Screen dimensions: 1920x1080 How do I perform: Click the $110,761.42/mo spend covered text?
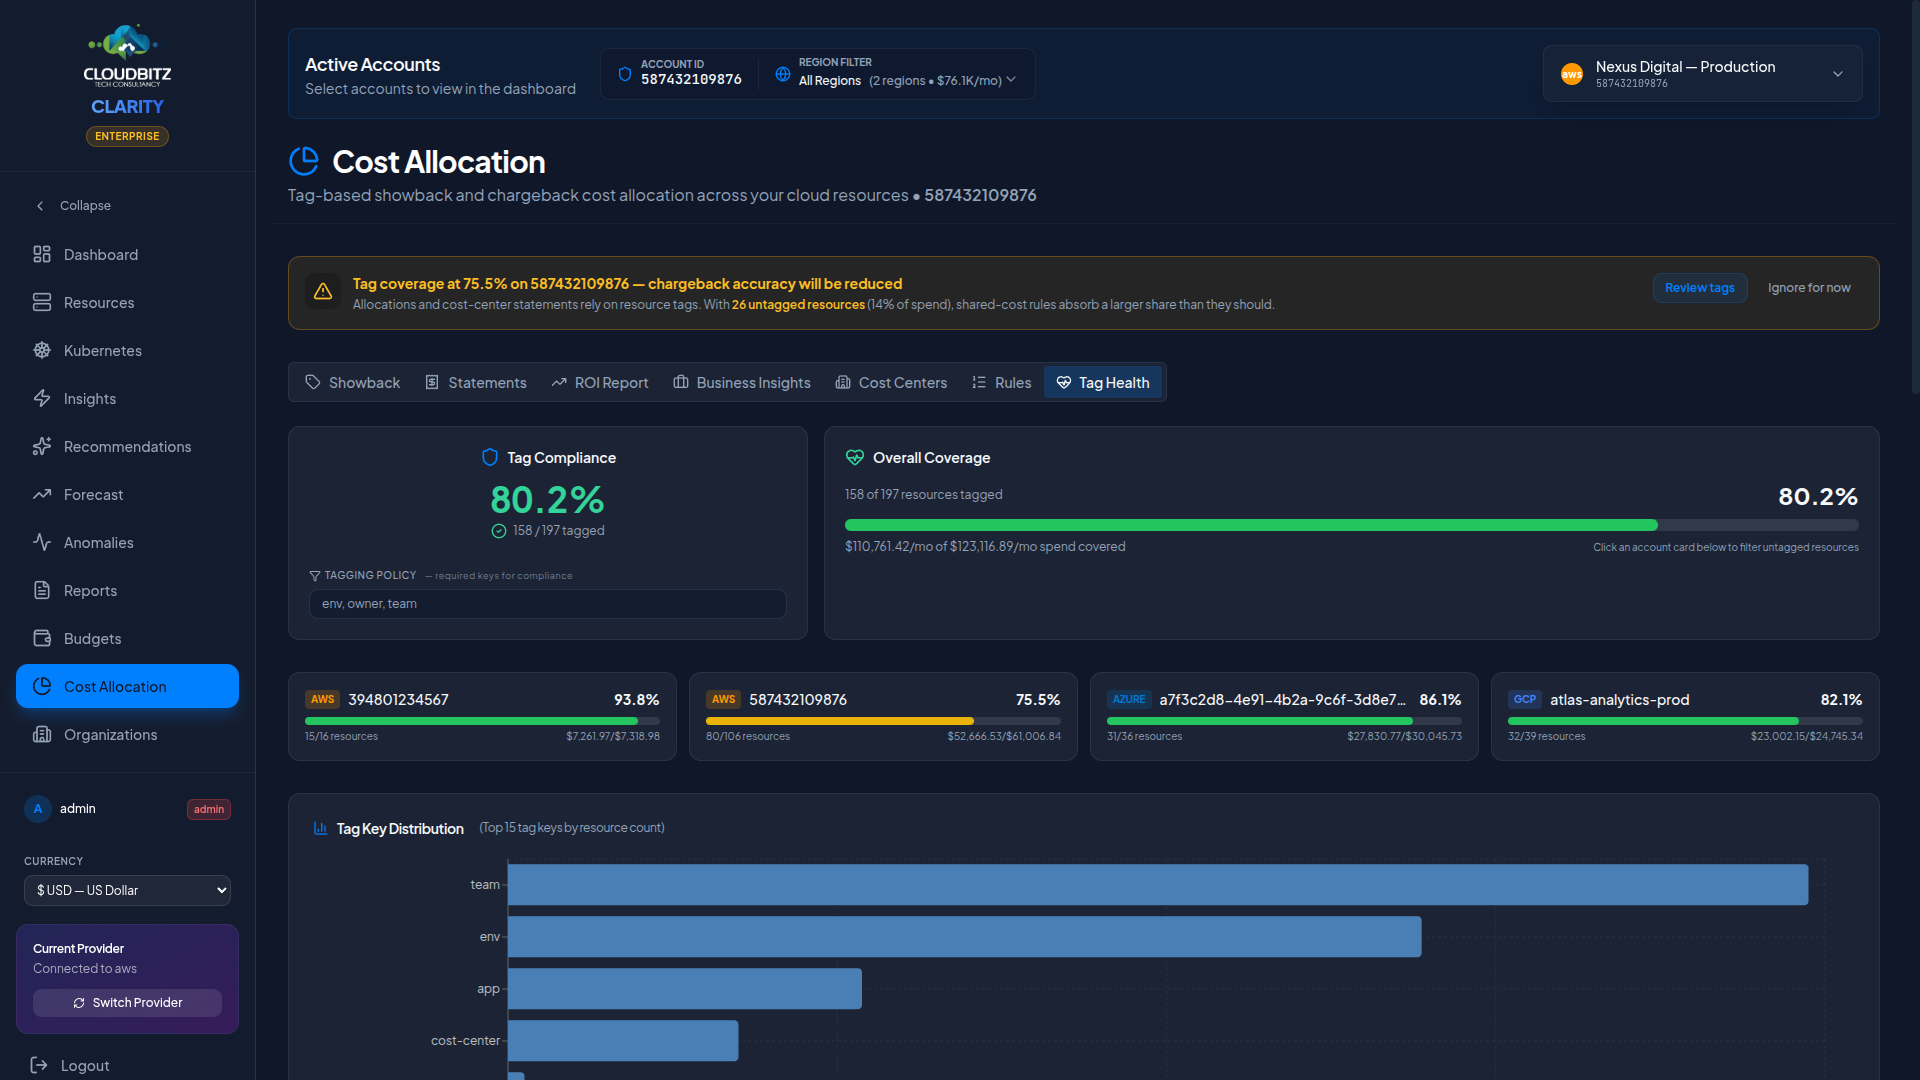click(985, 547)
